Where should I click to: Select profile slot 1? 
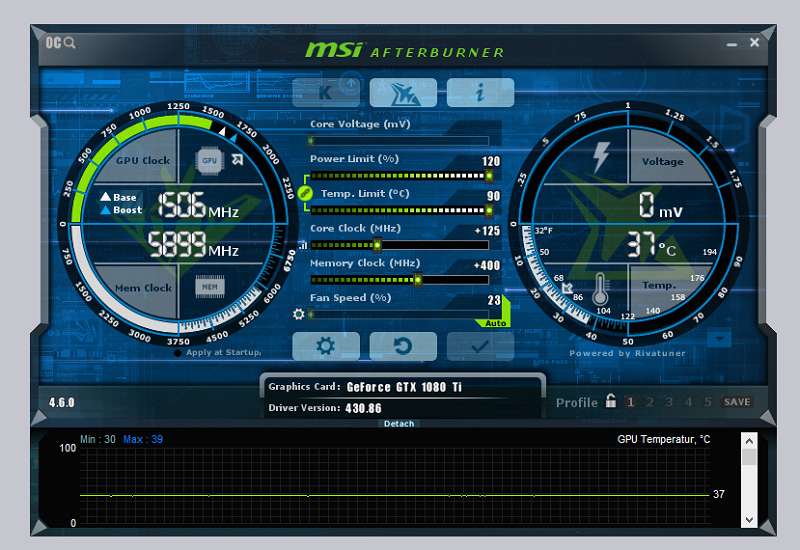point(631,402)
